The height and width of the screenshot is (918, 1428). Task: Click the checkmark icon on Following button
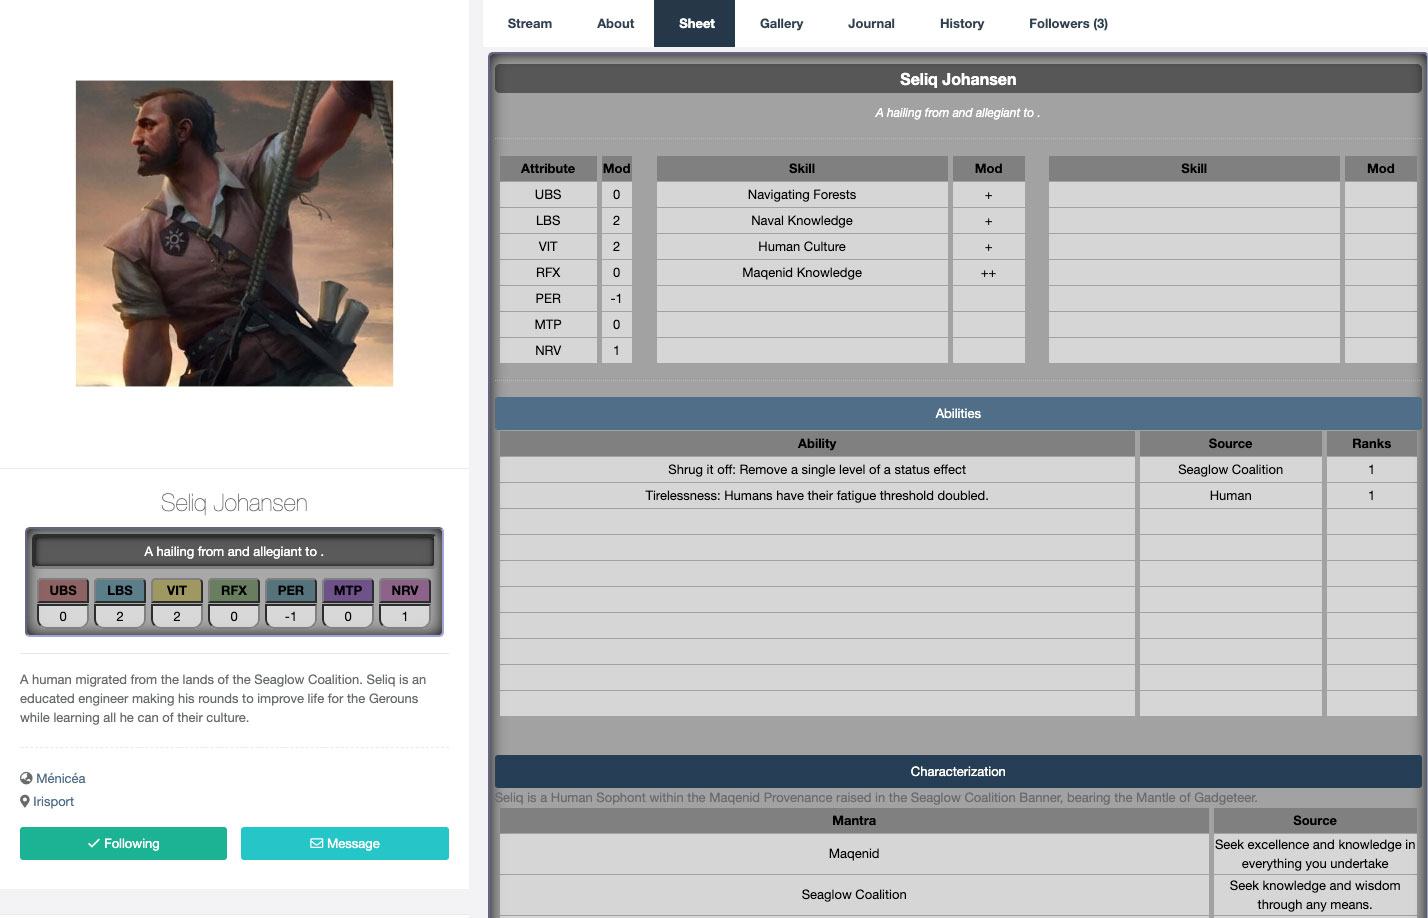click(x=93, y=843)
